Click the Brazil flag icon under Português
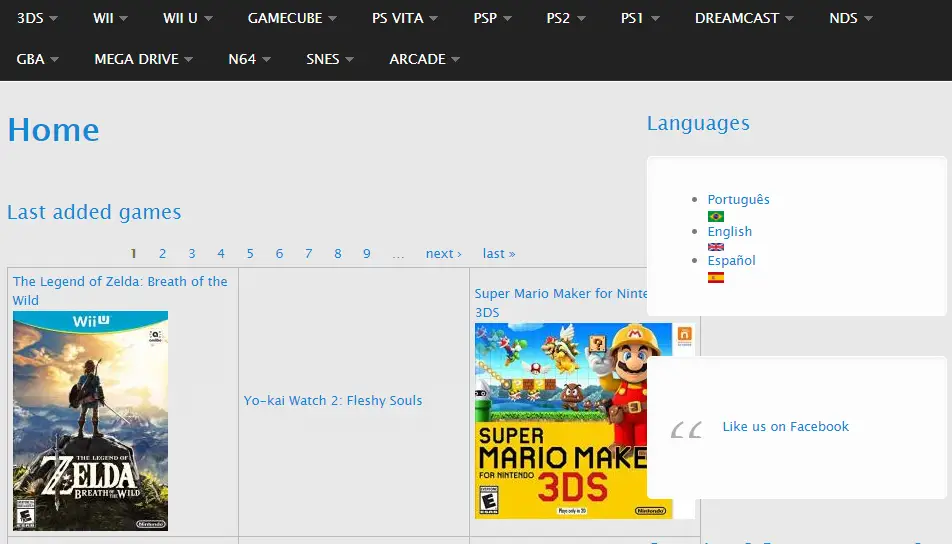952x544 pixels. [716, 216]
